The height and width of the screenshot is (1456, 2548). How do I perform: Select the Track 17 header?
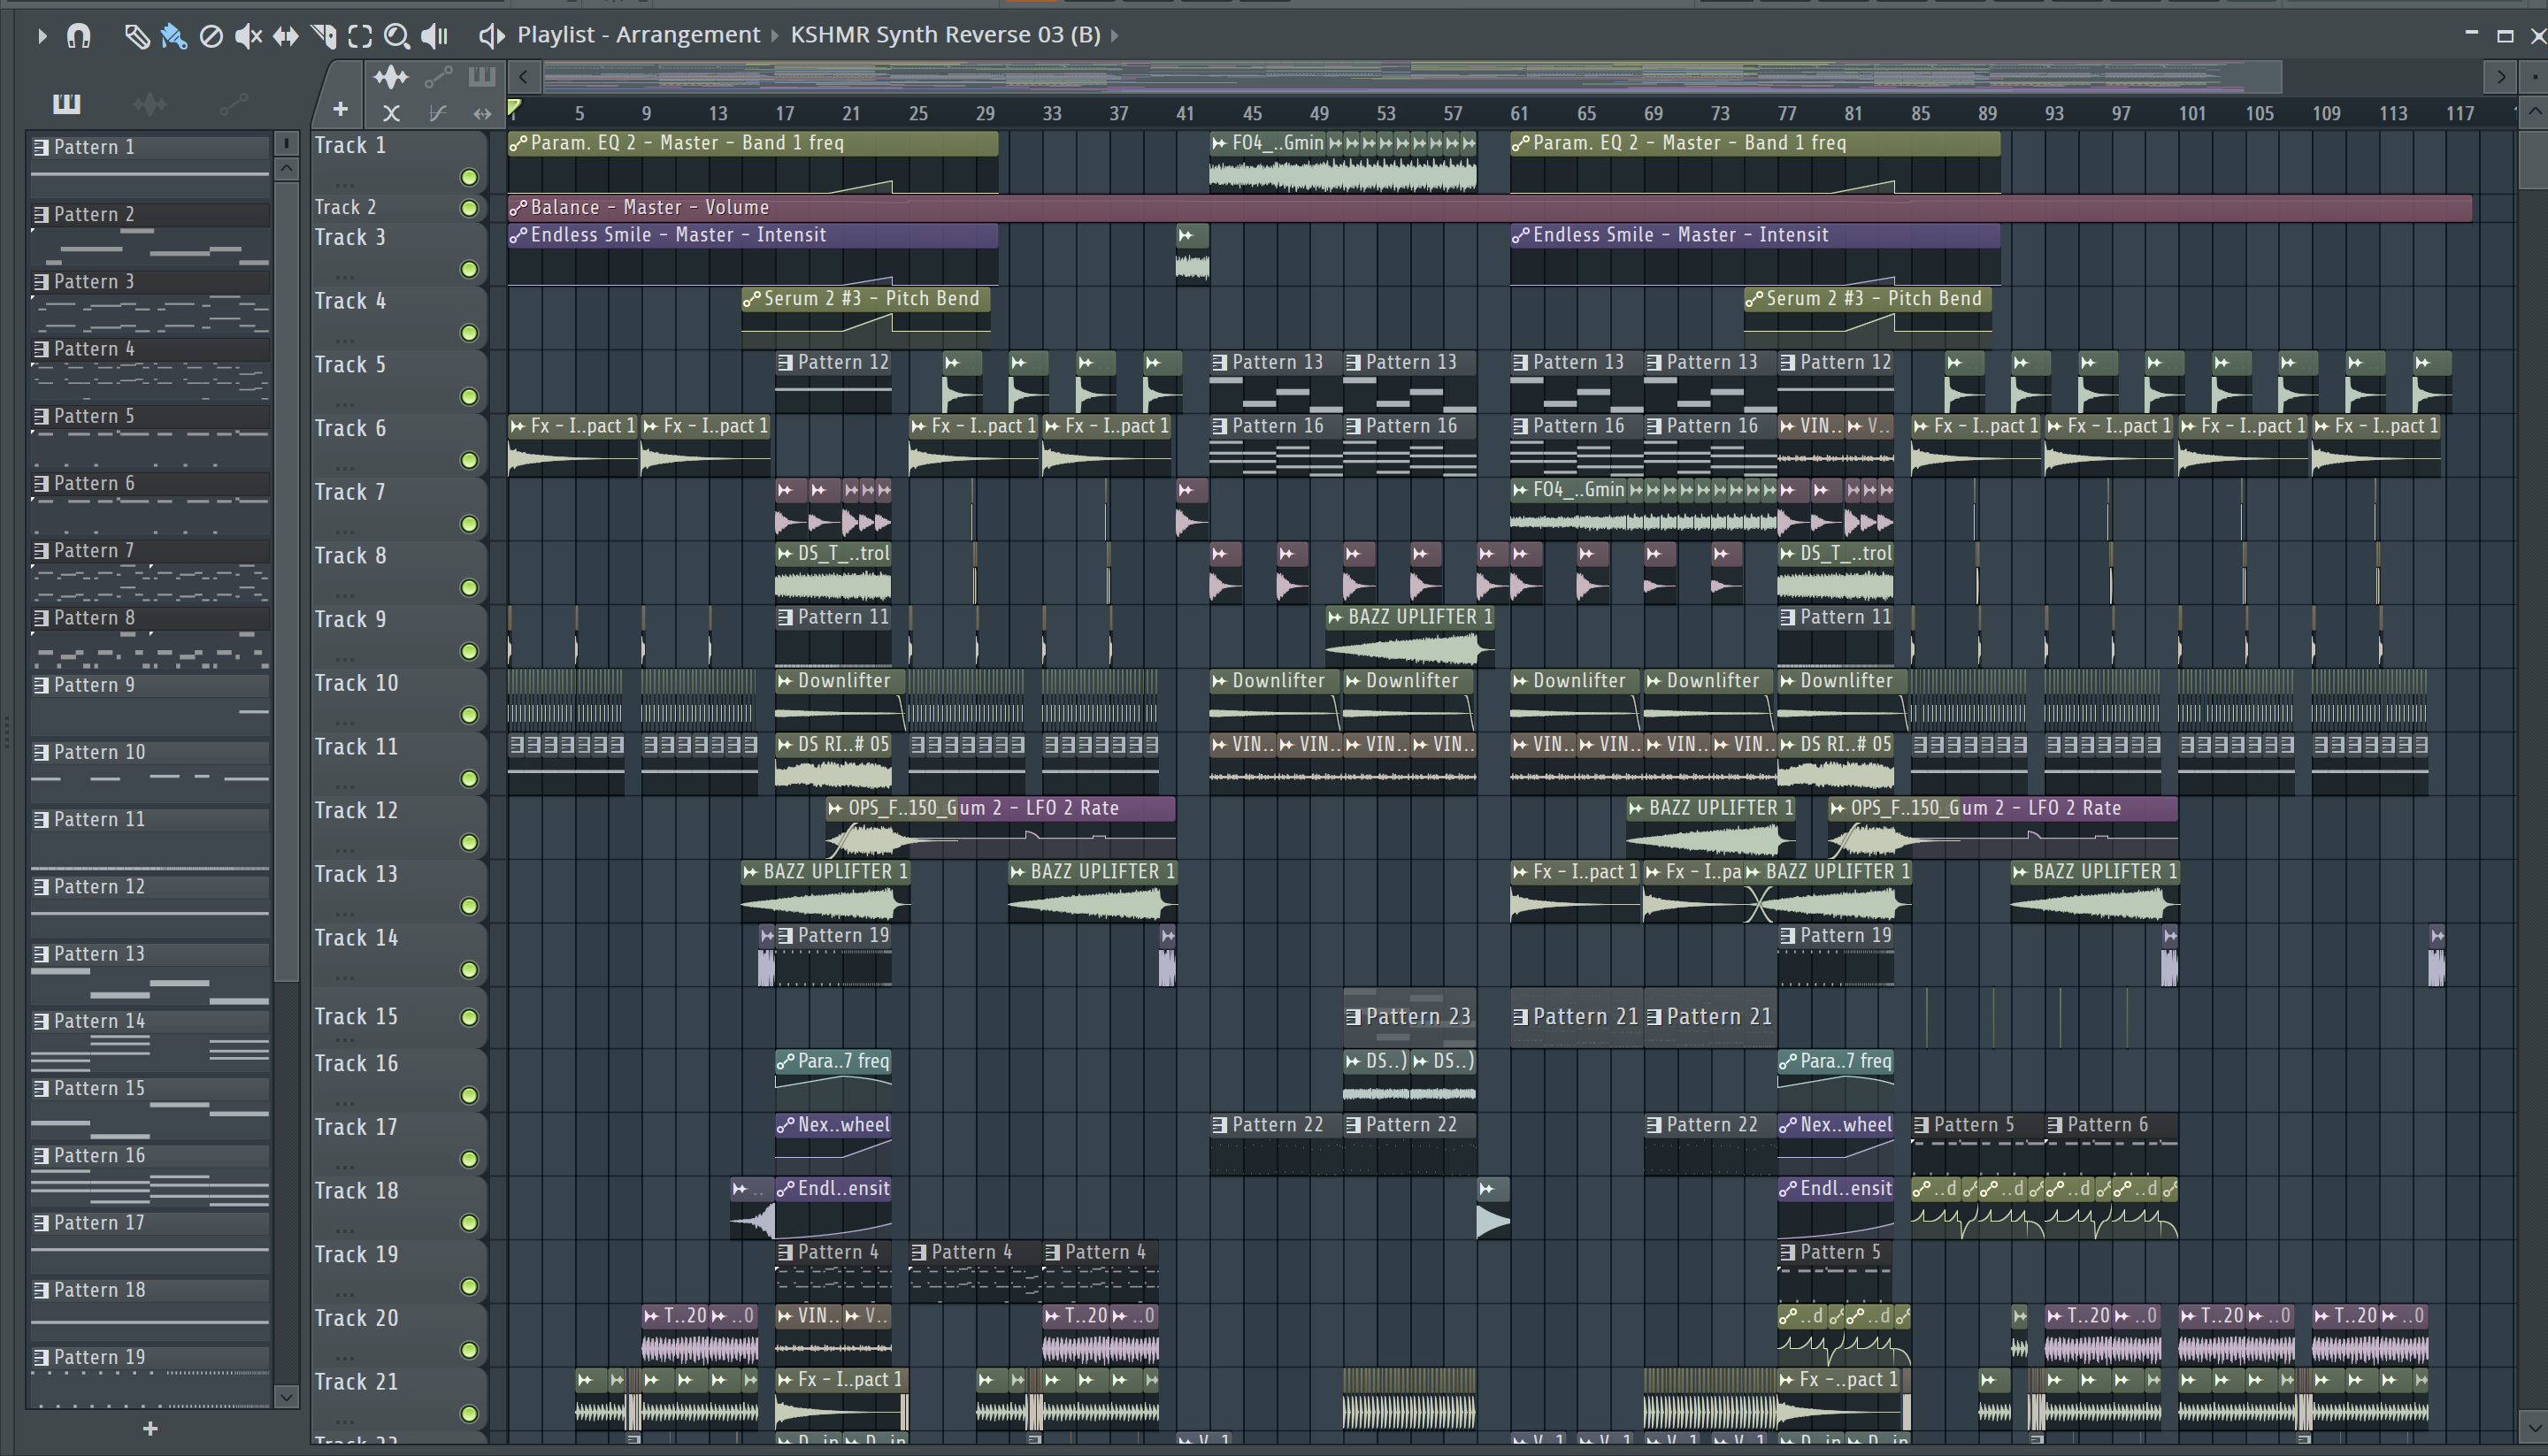coord(398,1143)
